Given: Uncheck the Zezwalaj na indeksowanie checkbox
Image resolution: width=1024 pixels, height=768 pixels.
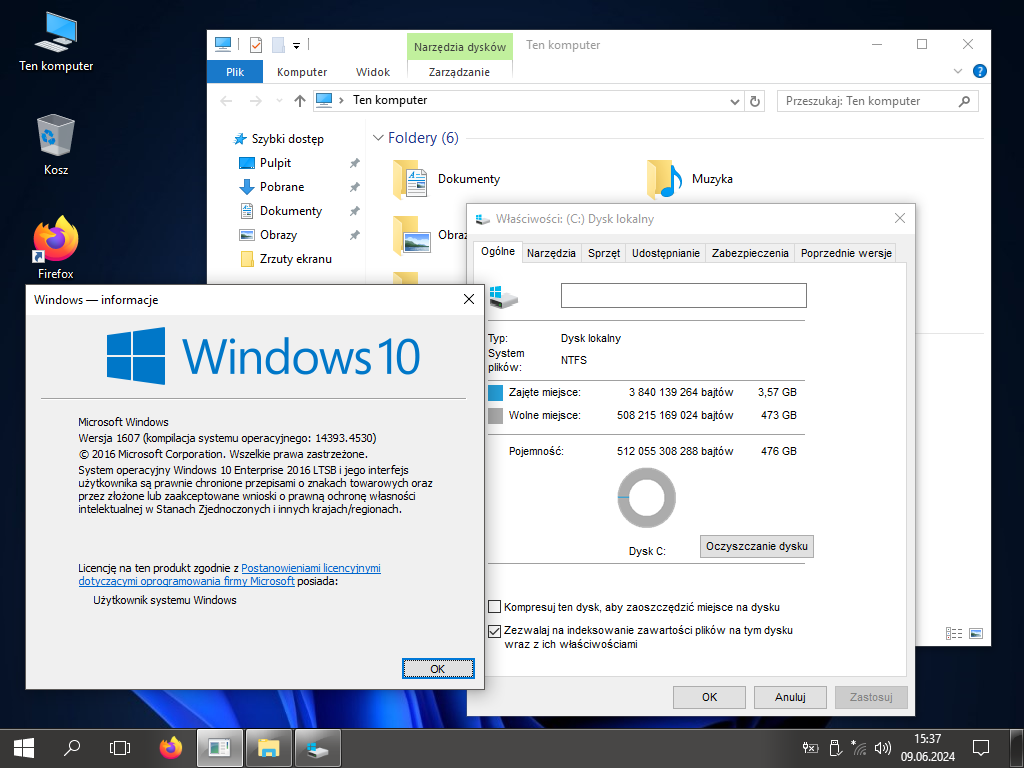Looking at the screenshot, I should pos(494,631).
